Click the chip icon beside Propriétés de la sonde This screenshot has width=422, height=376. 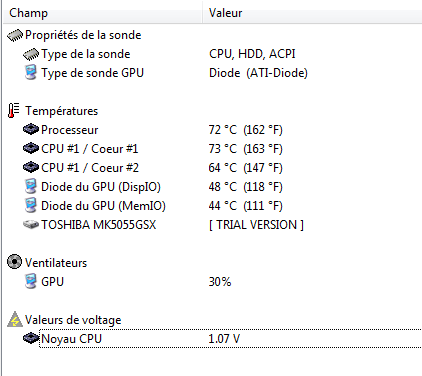[x=15, y=35]
